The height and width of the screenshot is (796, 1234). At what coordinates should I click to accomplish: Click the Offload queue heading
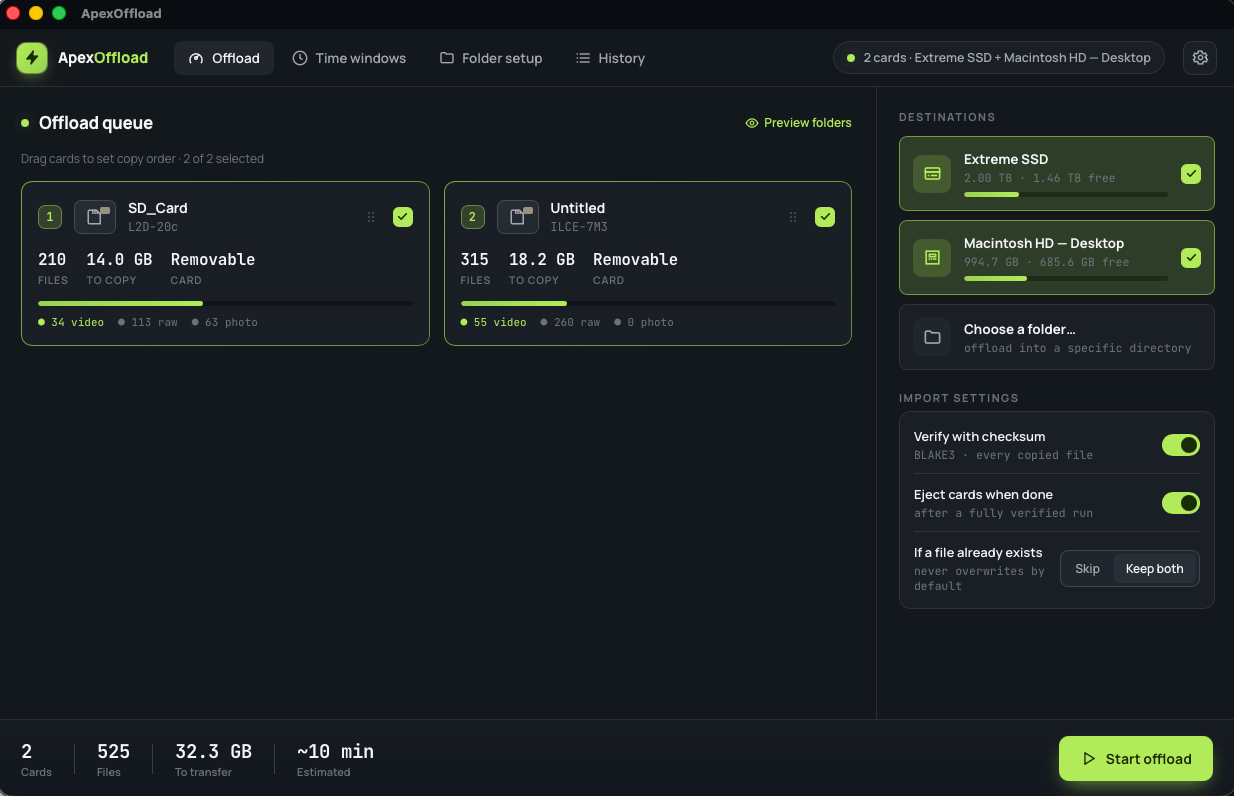(96, 123)
